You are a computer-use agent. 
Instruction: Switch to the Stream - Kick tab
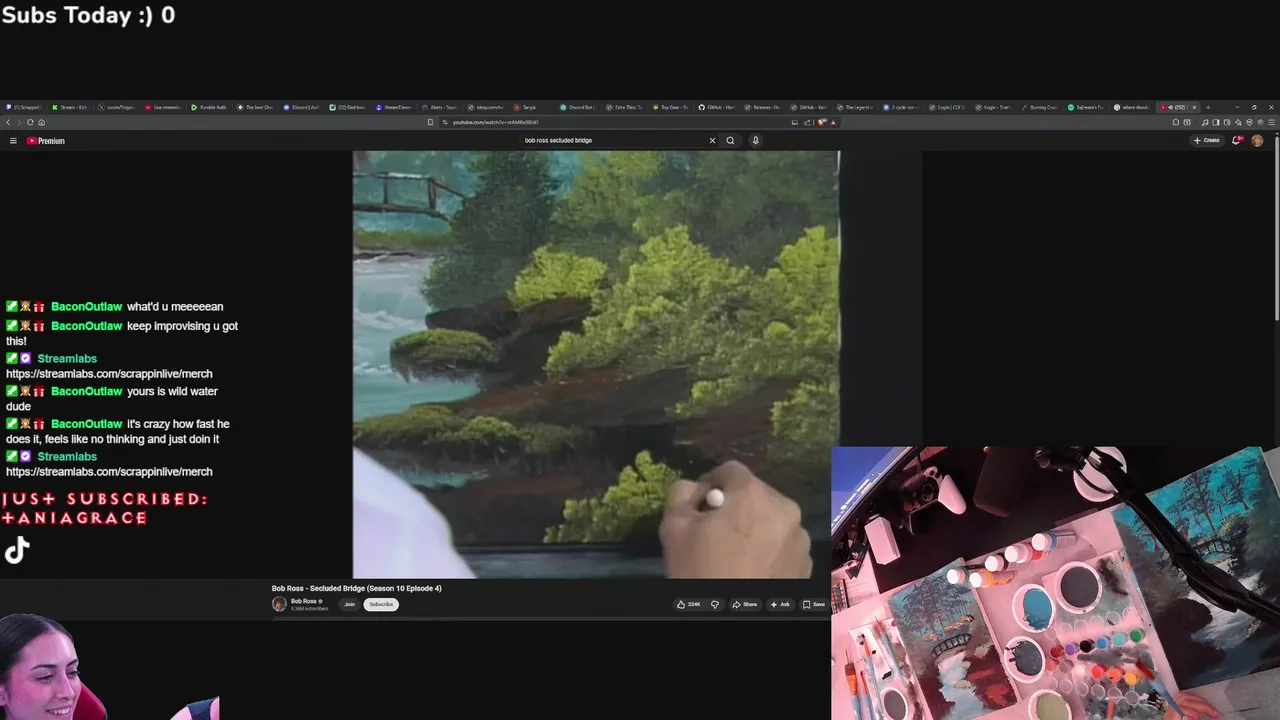[x=70, y=107]
